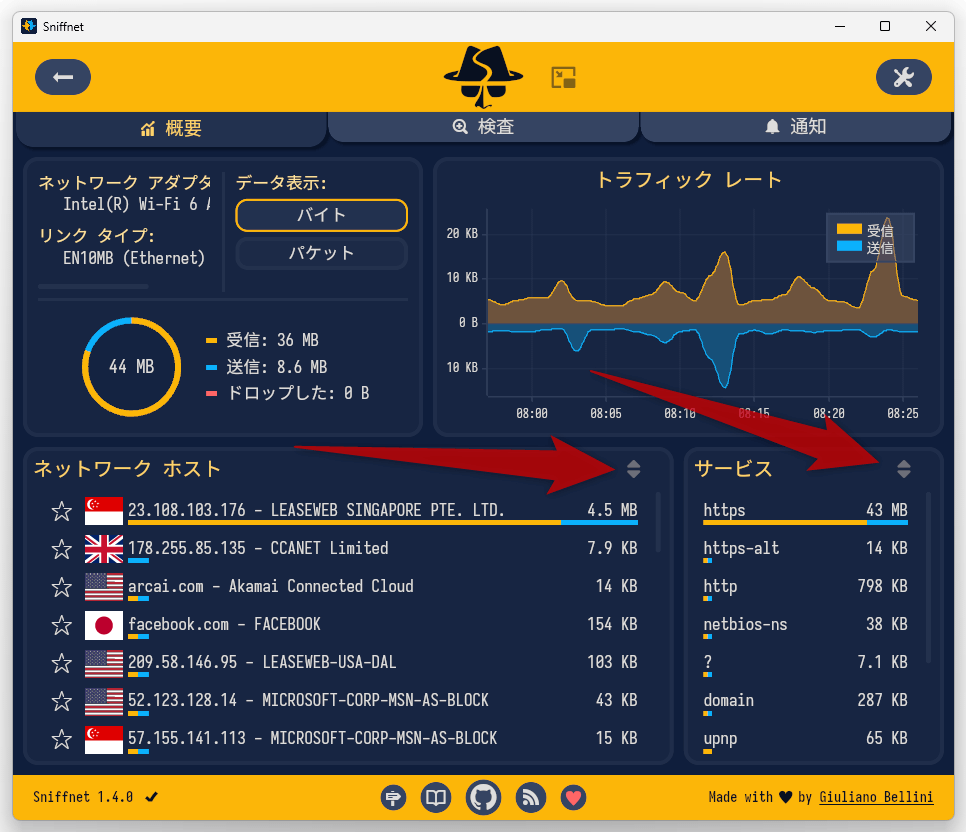Select host row 23.108.103.176 LEASEWEB SINGAPORE
966x832 pixels.
pyautogui.click(x=383, y=512)
